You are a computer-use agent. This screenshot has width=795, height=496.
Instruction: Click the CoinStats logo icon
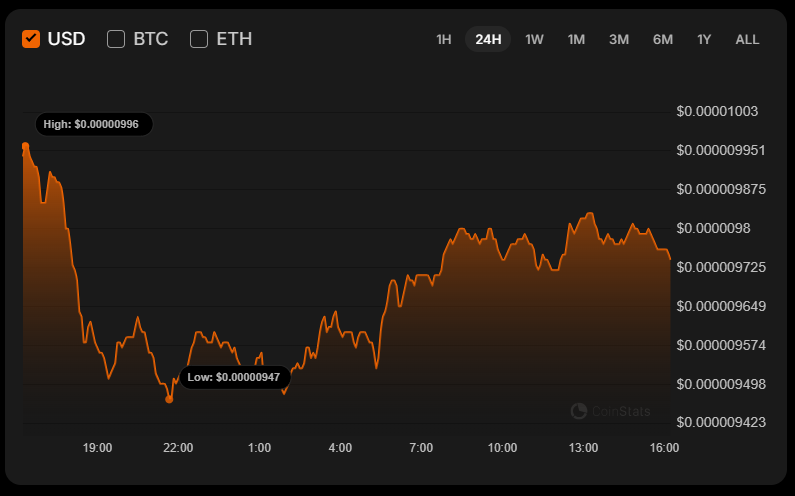pyautogui.click(x=578, y=411)
